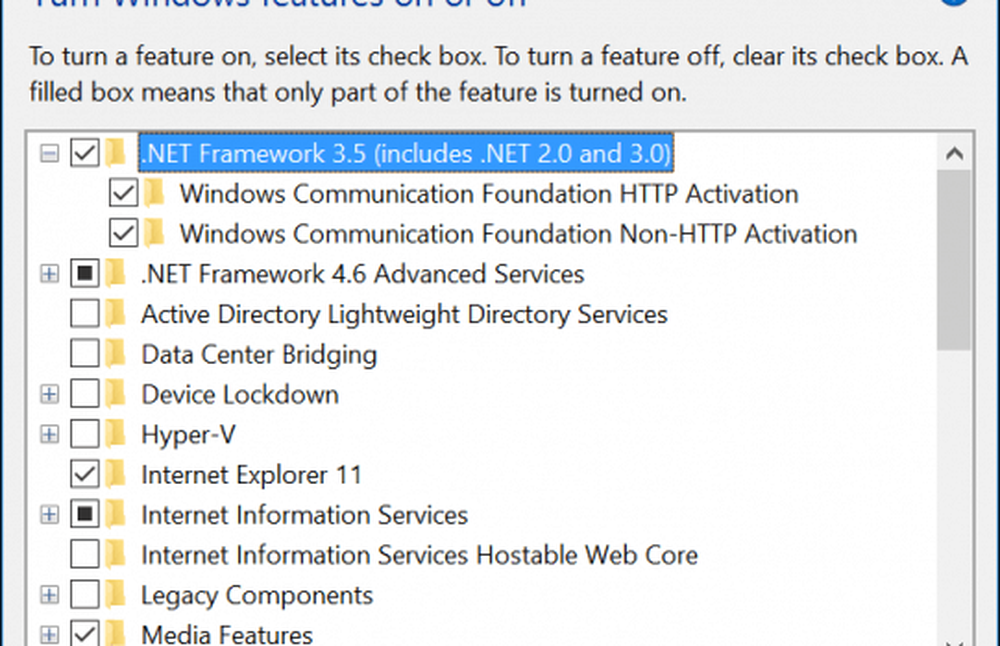Viewport: 1000px width, 646px height.
Task: Click the folder icon beside Data Center Bridging
Action: pos(116,354)
